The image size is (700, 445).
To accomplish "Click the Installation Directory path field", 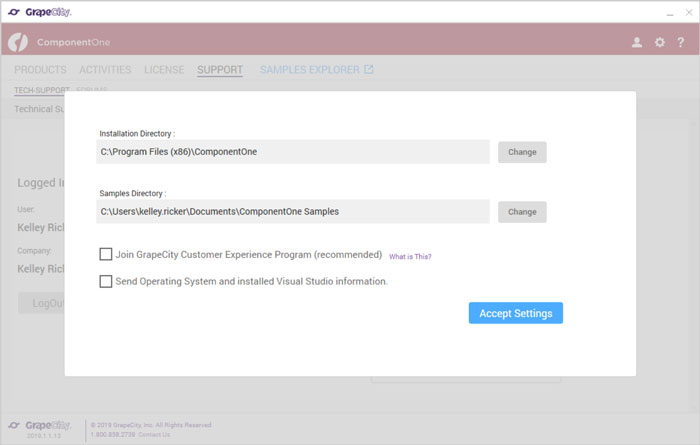I will click(x=293, y=152).
